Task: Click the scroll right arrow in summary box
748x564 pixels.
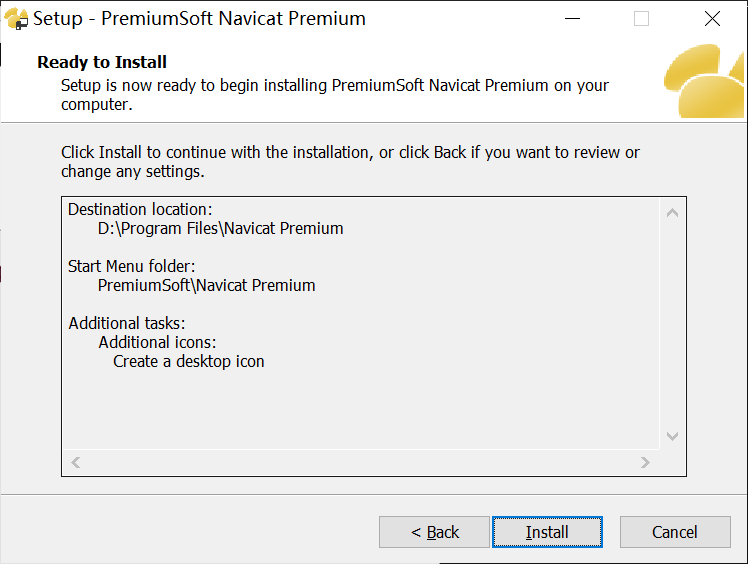Action: [645, 462]
